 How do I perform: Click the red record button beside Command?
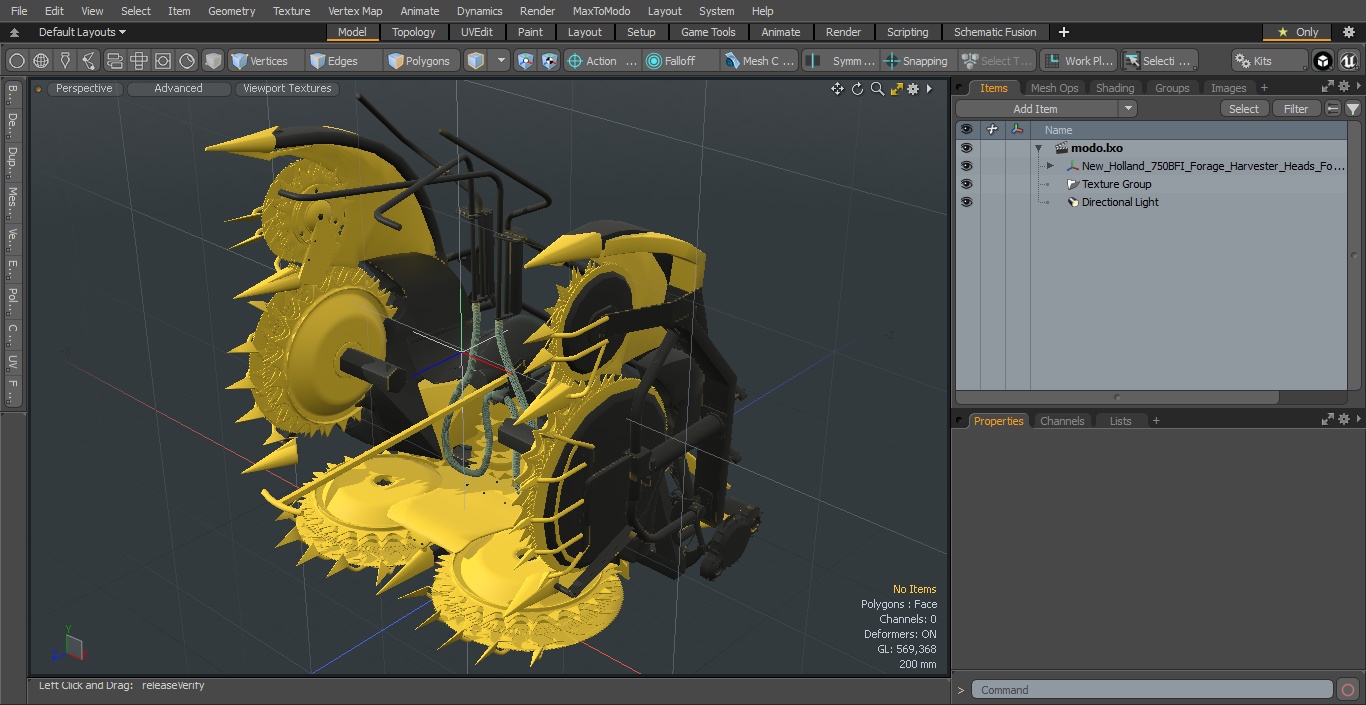(x=1347, y=690)
